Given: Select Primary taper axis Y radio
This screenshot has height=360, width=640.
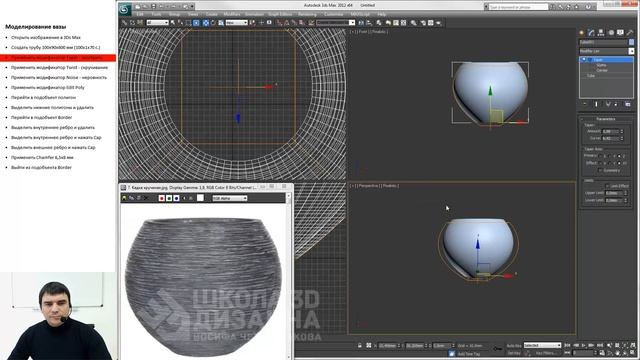Looking at the screenshot, I should 609,156.
